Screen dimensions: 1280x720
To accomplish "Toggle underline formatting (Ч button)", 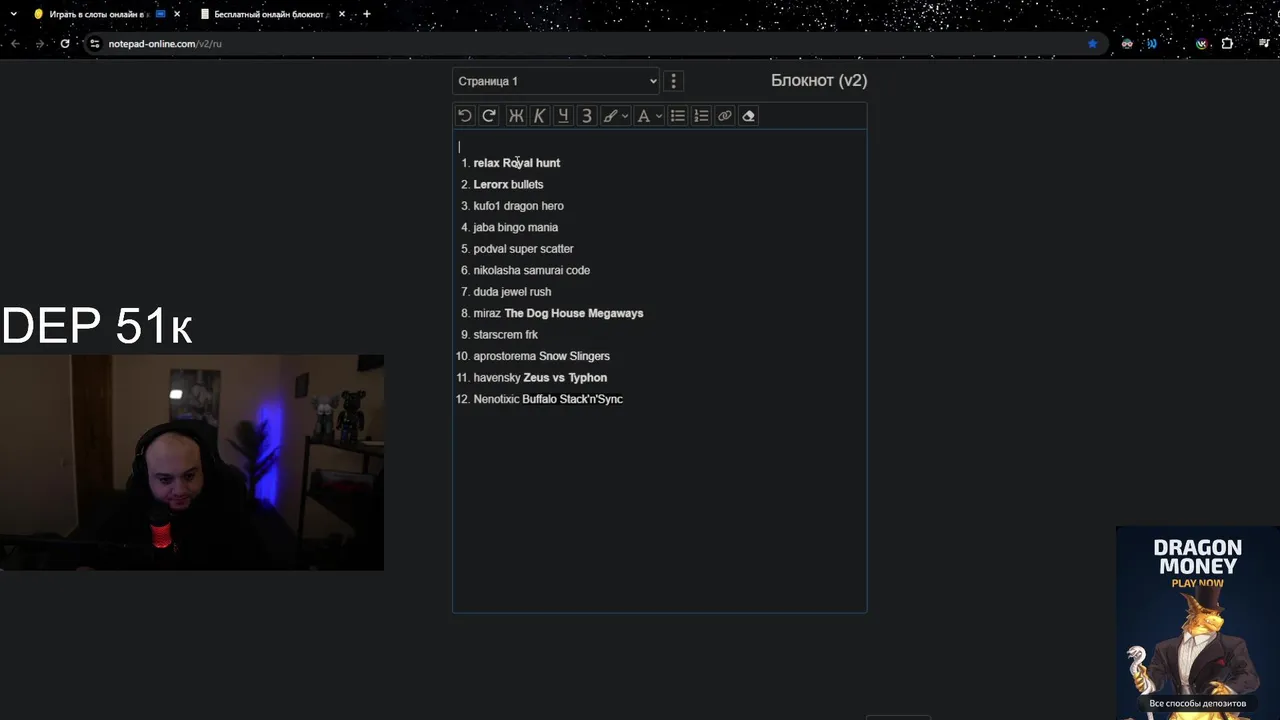I will [x=563, y=116].
